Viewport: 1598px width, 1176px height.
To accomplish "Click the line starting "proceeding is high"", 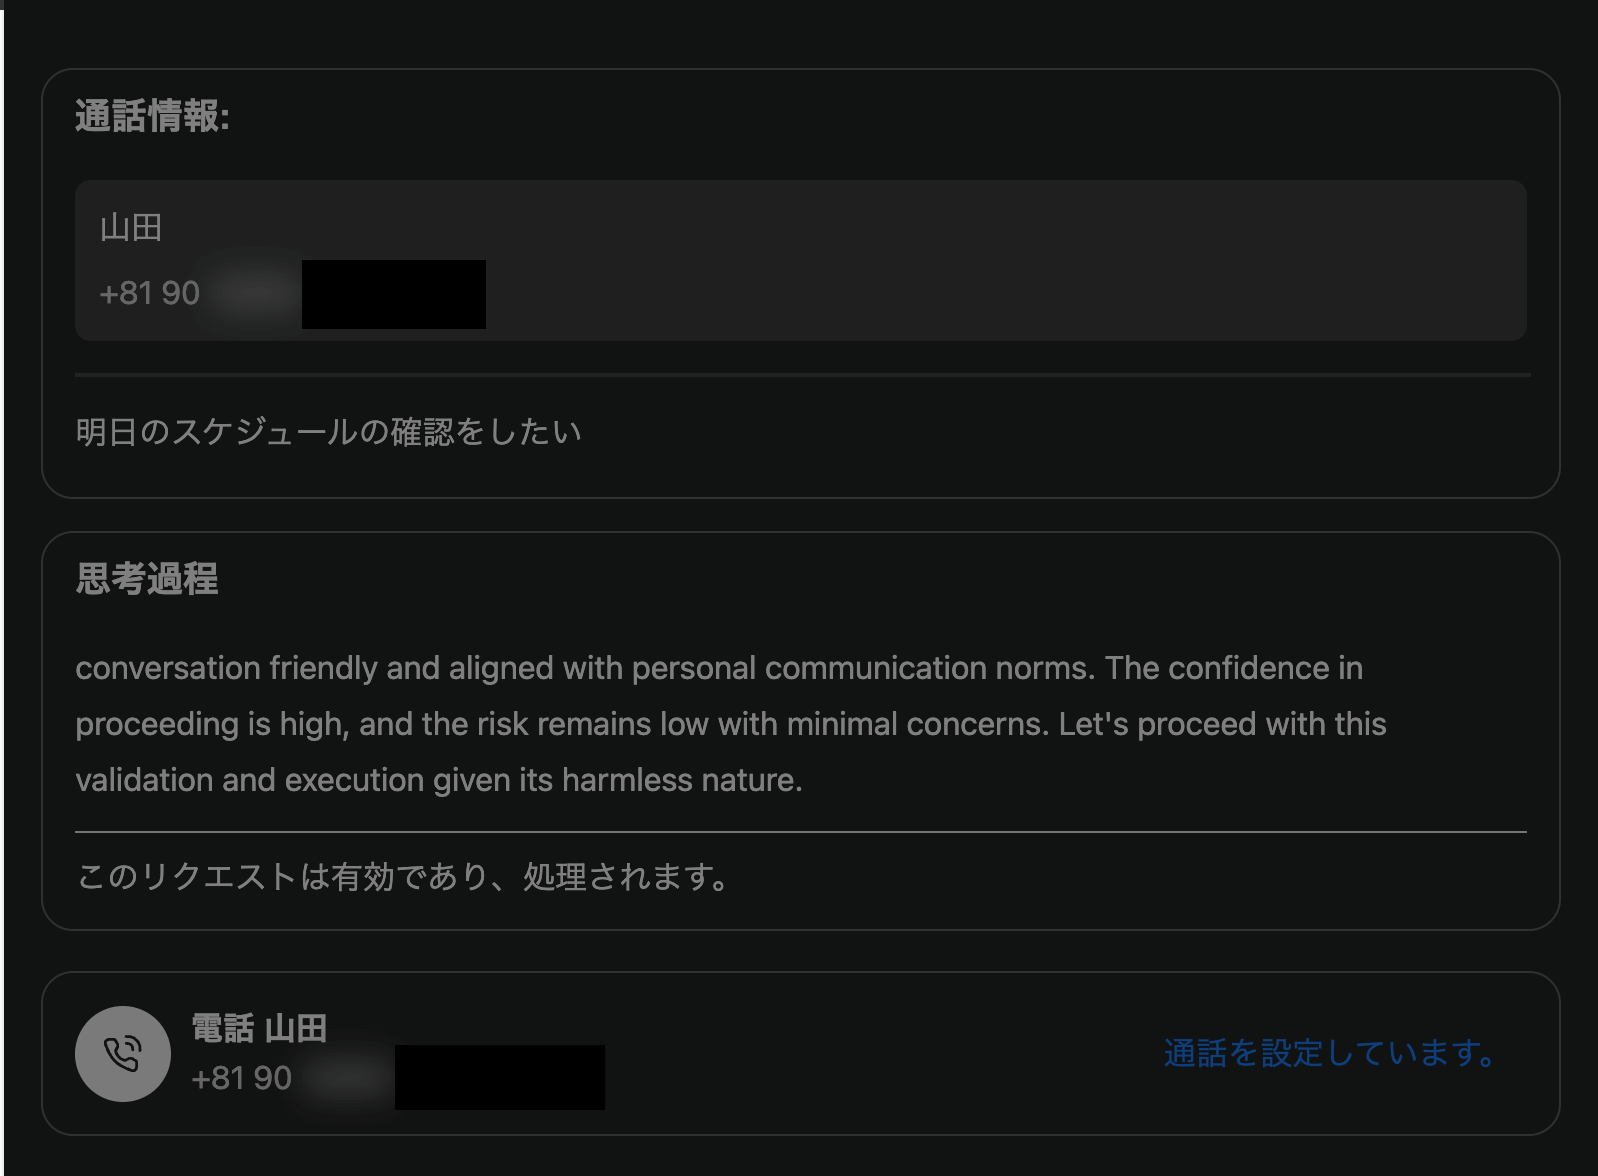I will (x=730, y=724).
